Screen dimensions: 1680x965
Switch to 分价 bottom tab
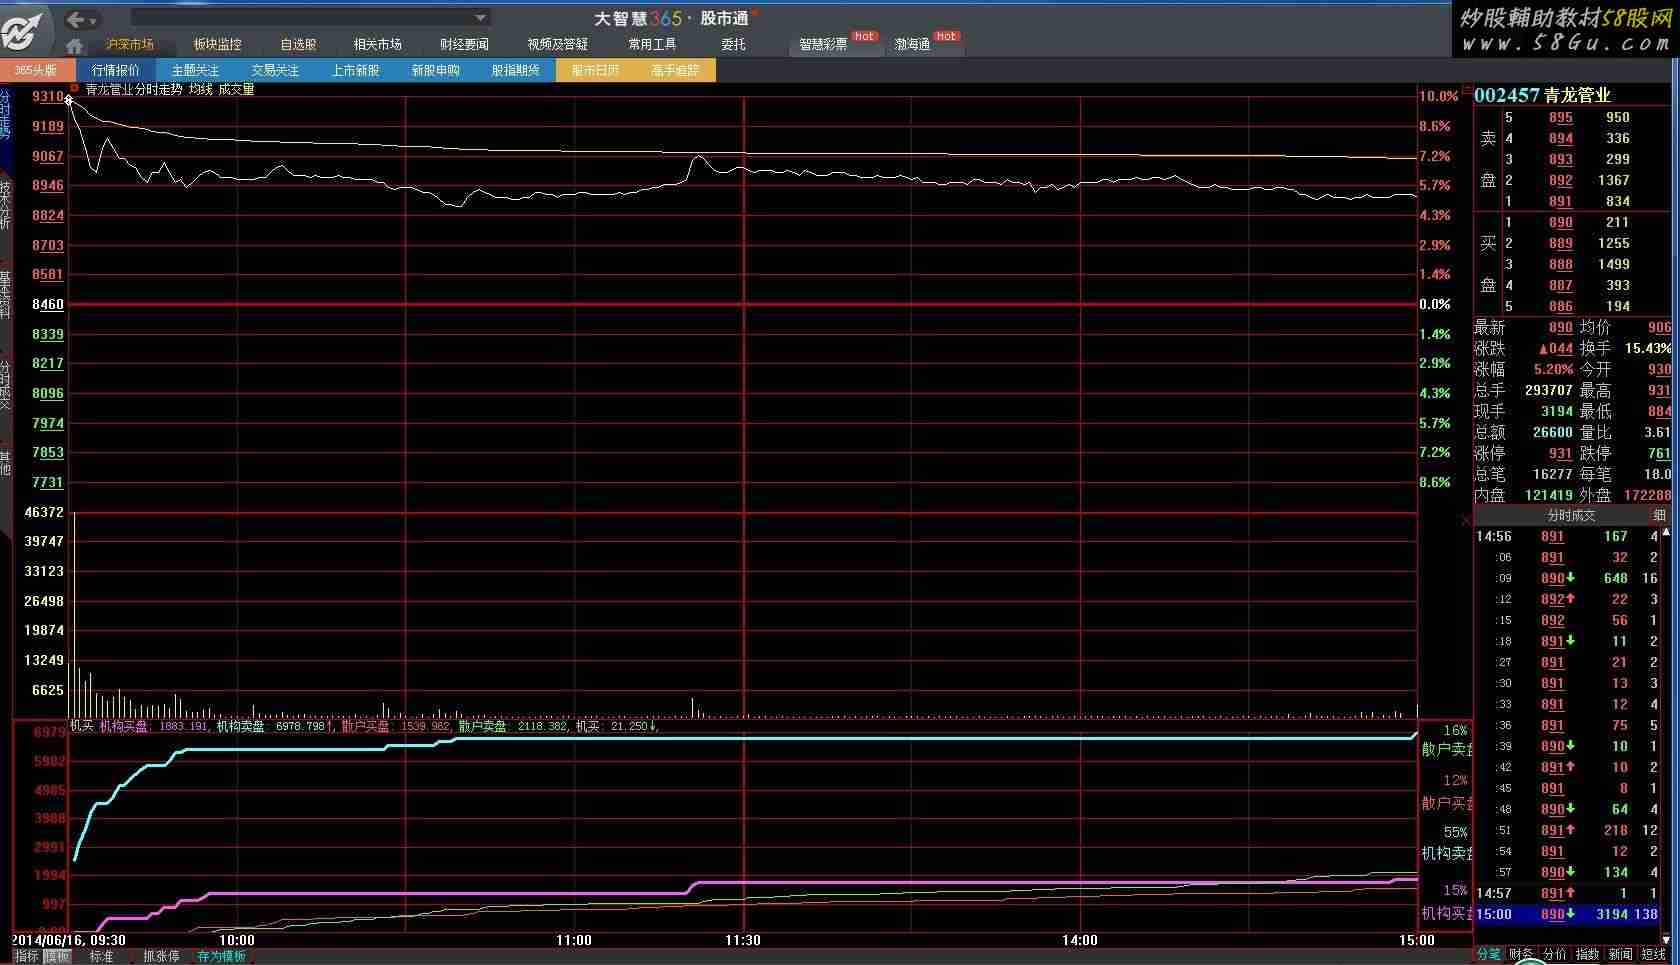point(1554,955)
